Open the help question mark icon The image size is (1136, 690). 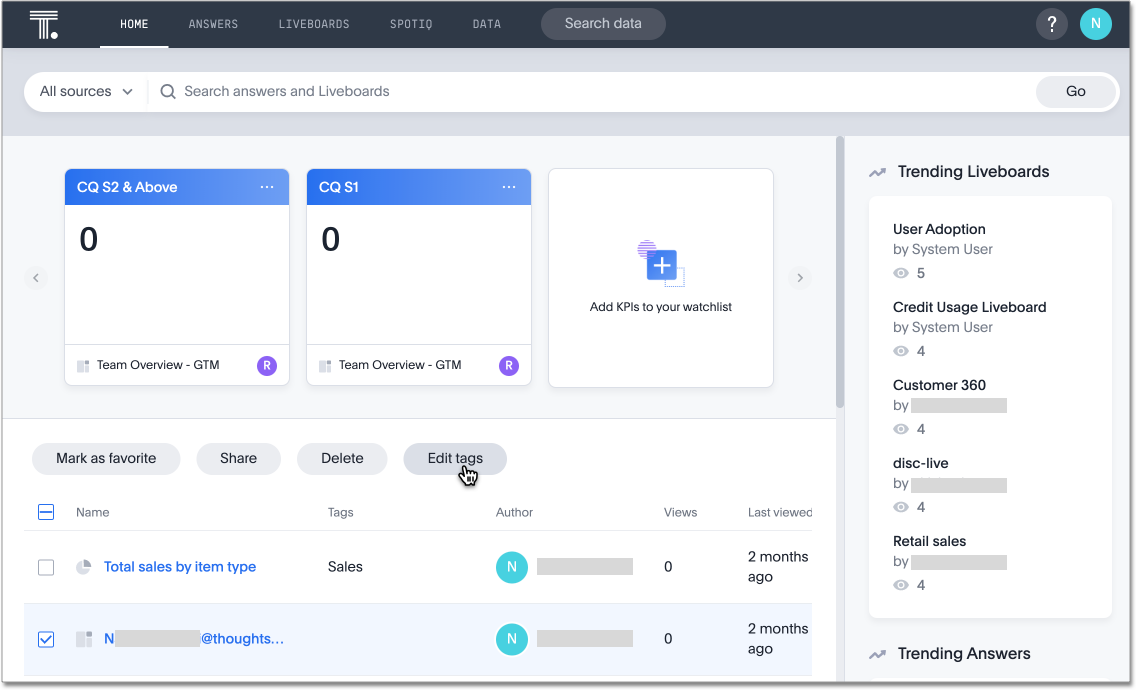1052,23
